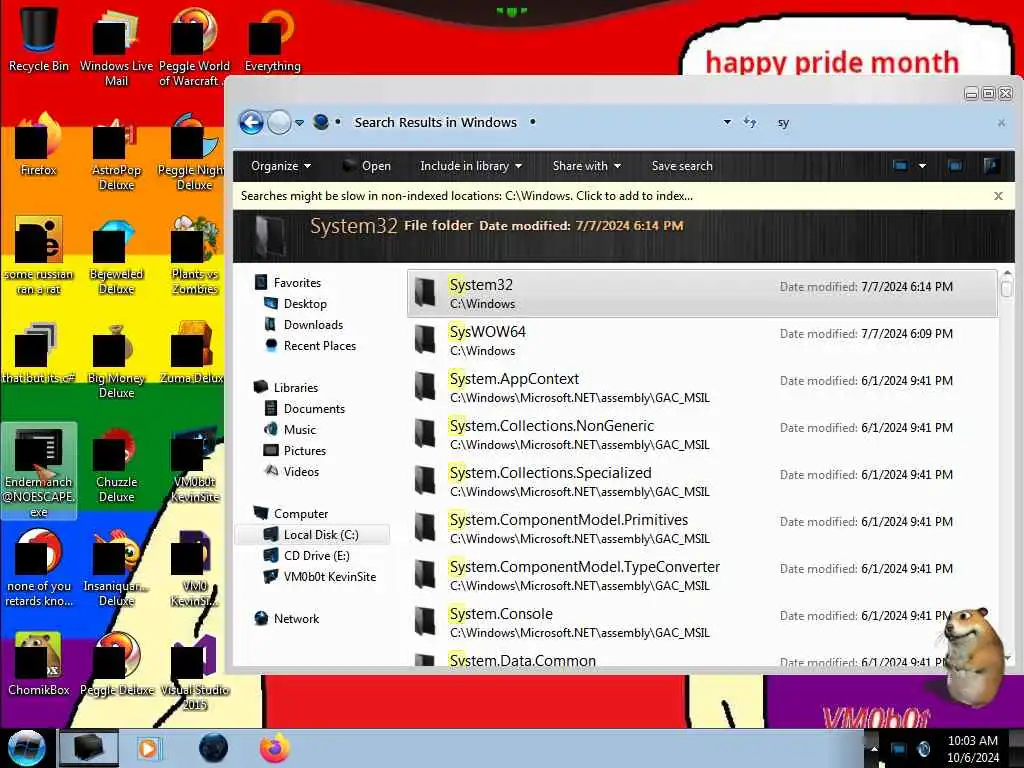Screen dimensions: 1024x768
Task: Select the 'Search Results in Windows' breadcrumb
Action: (435, 122)
